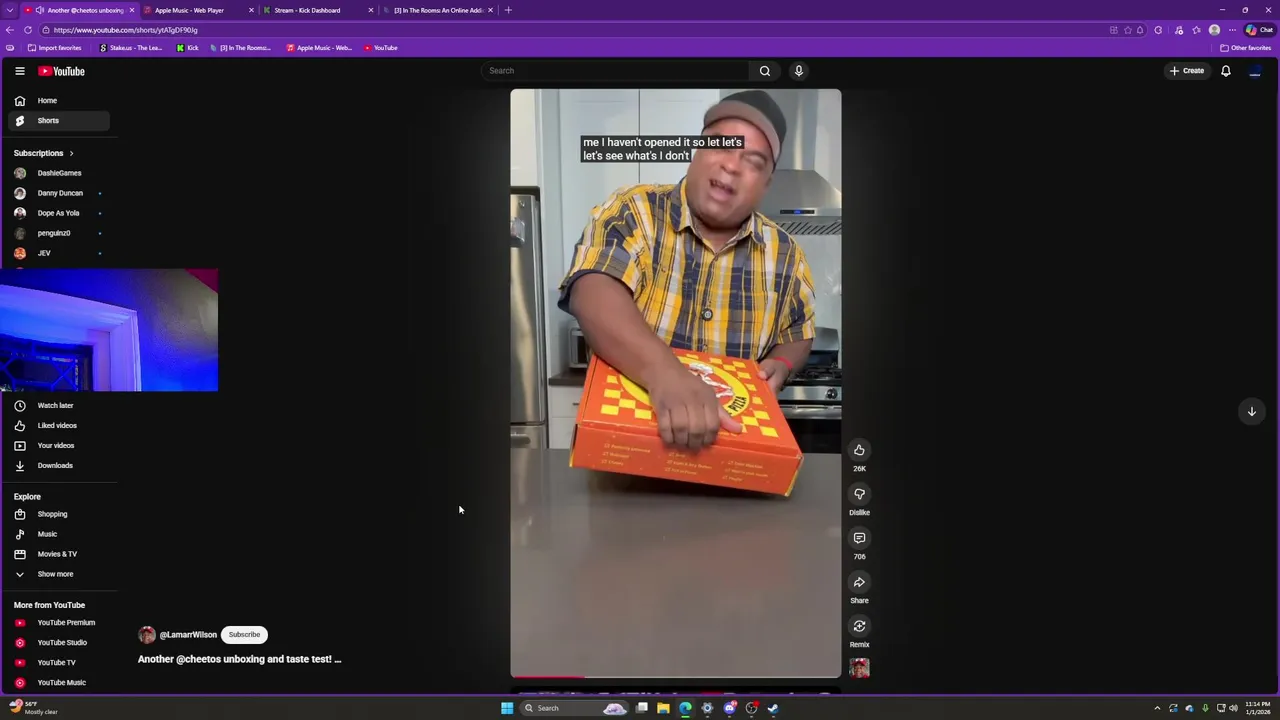Open the YouTube hamburger guide menu
Image resolution: width=1280 pixels, height=720 pixels.
(x=19, y=71)
